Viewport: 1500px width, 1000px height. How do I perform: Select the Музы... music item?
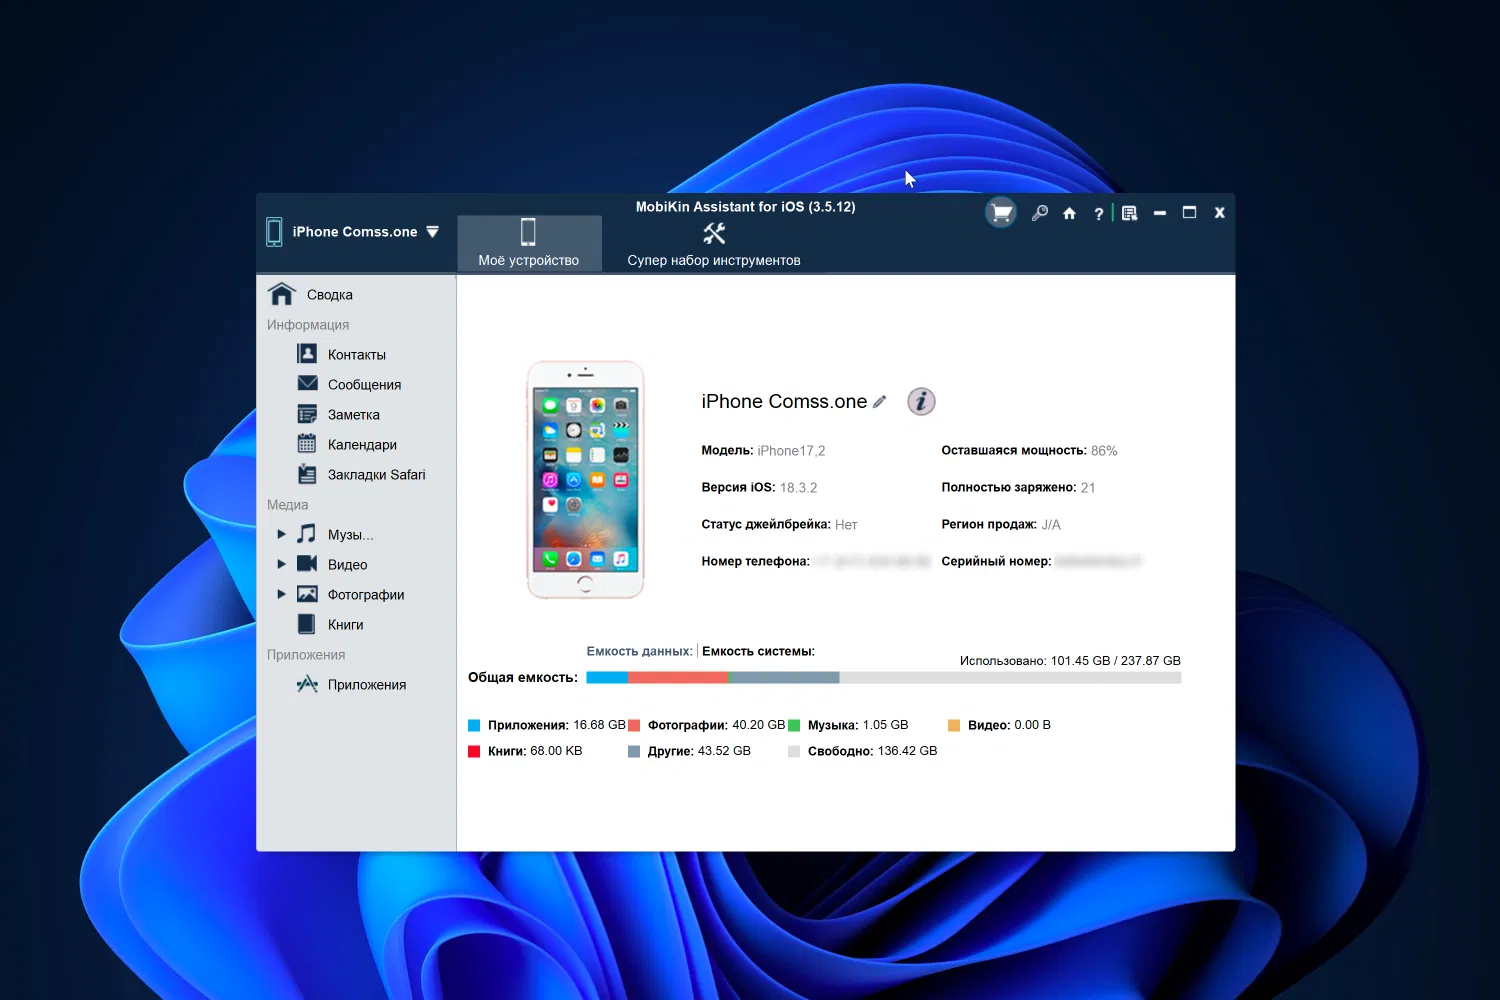pyautogui.click(x=350, y=535)
